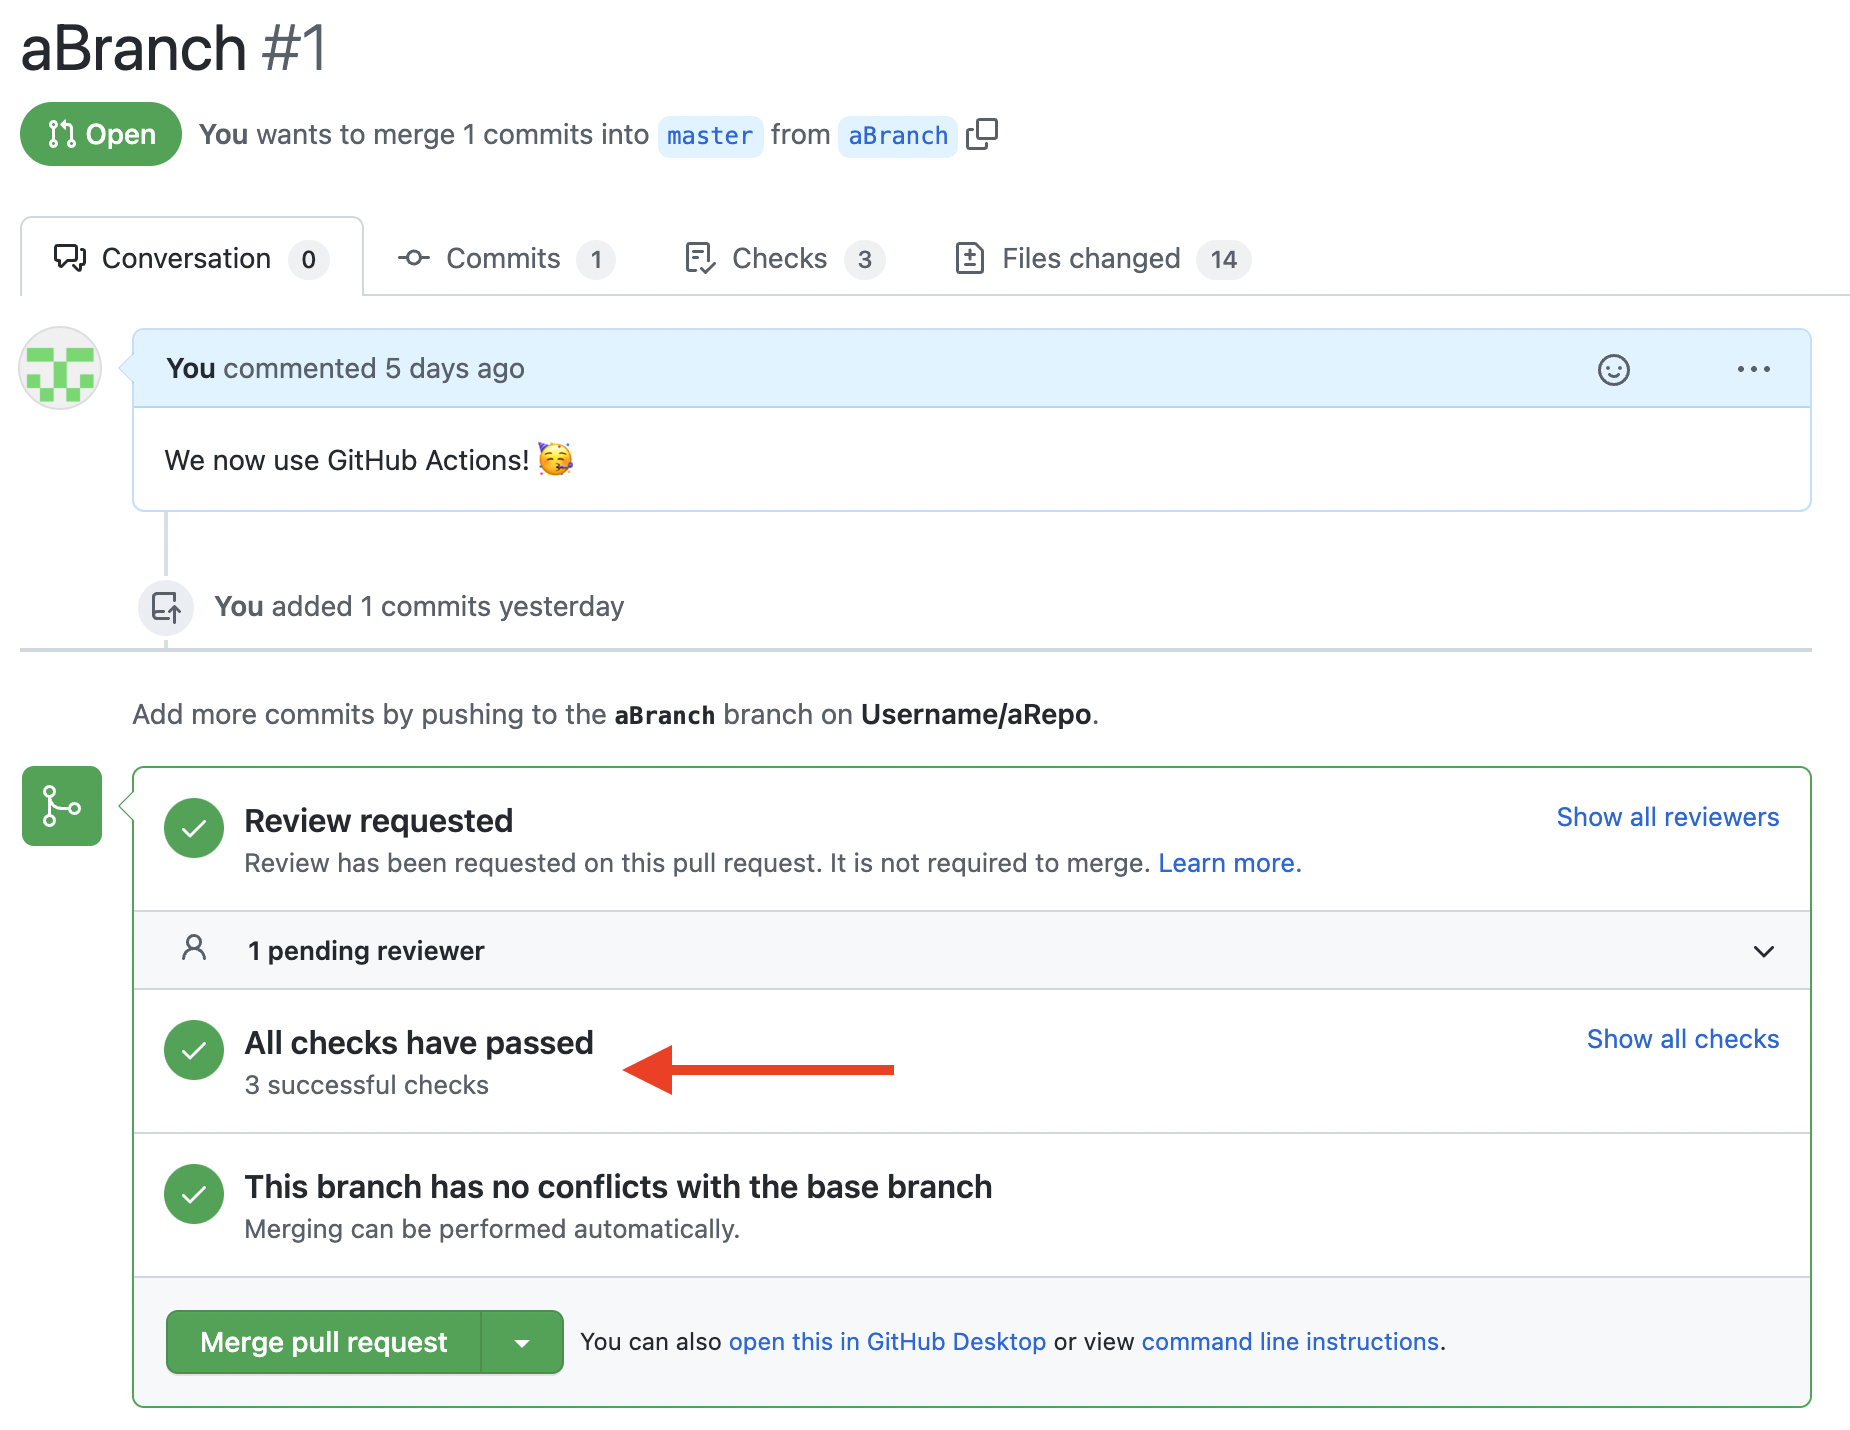
Task: Click the aBranch head branch label
Action: point(898,135)
